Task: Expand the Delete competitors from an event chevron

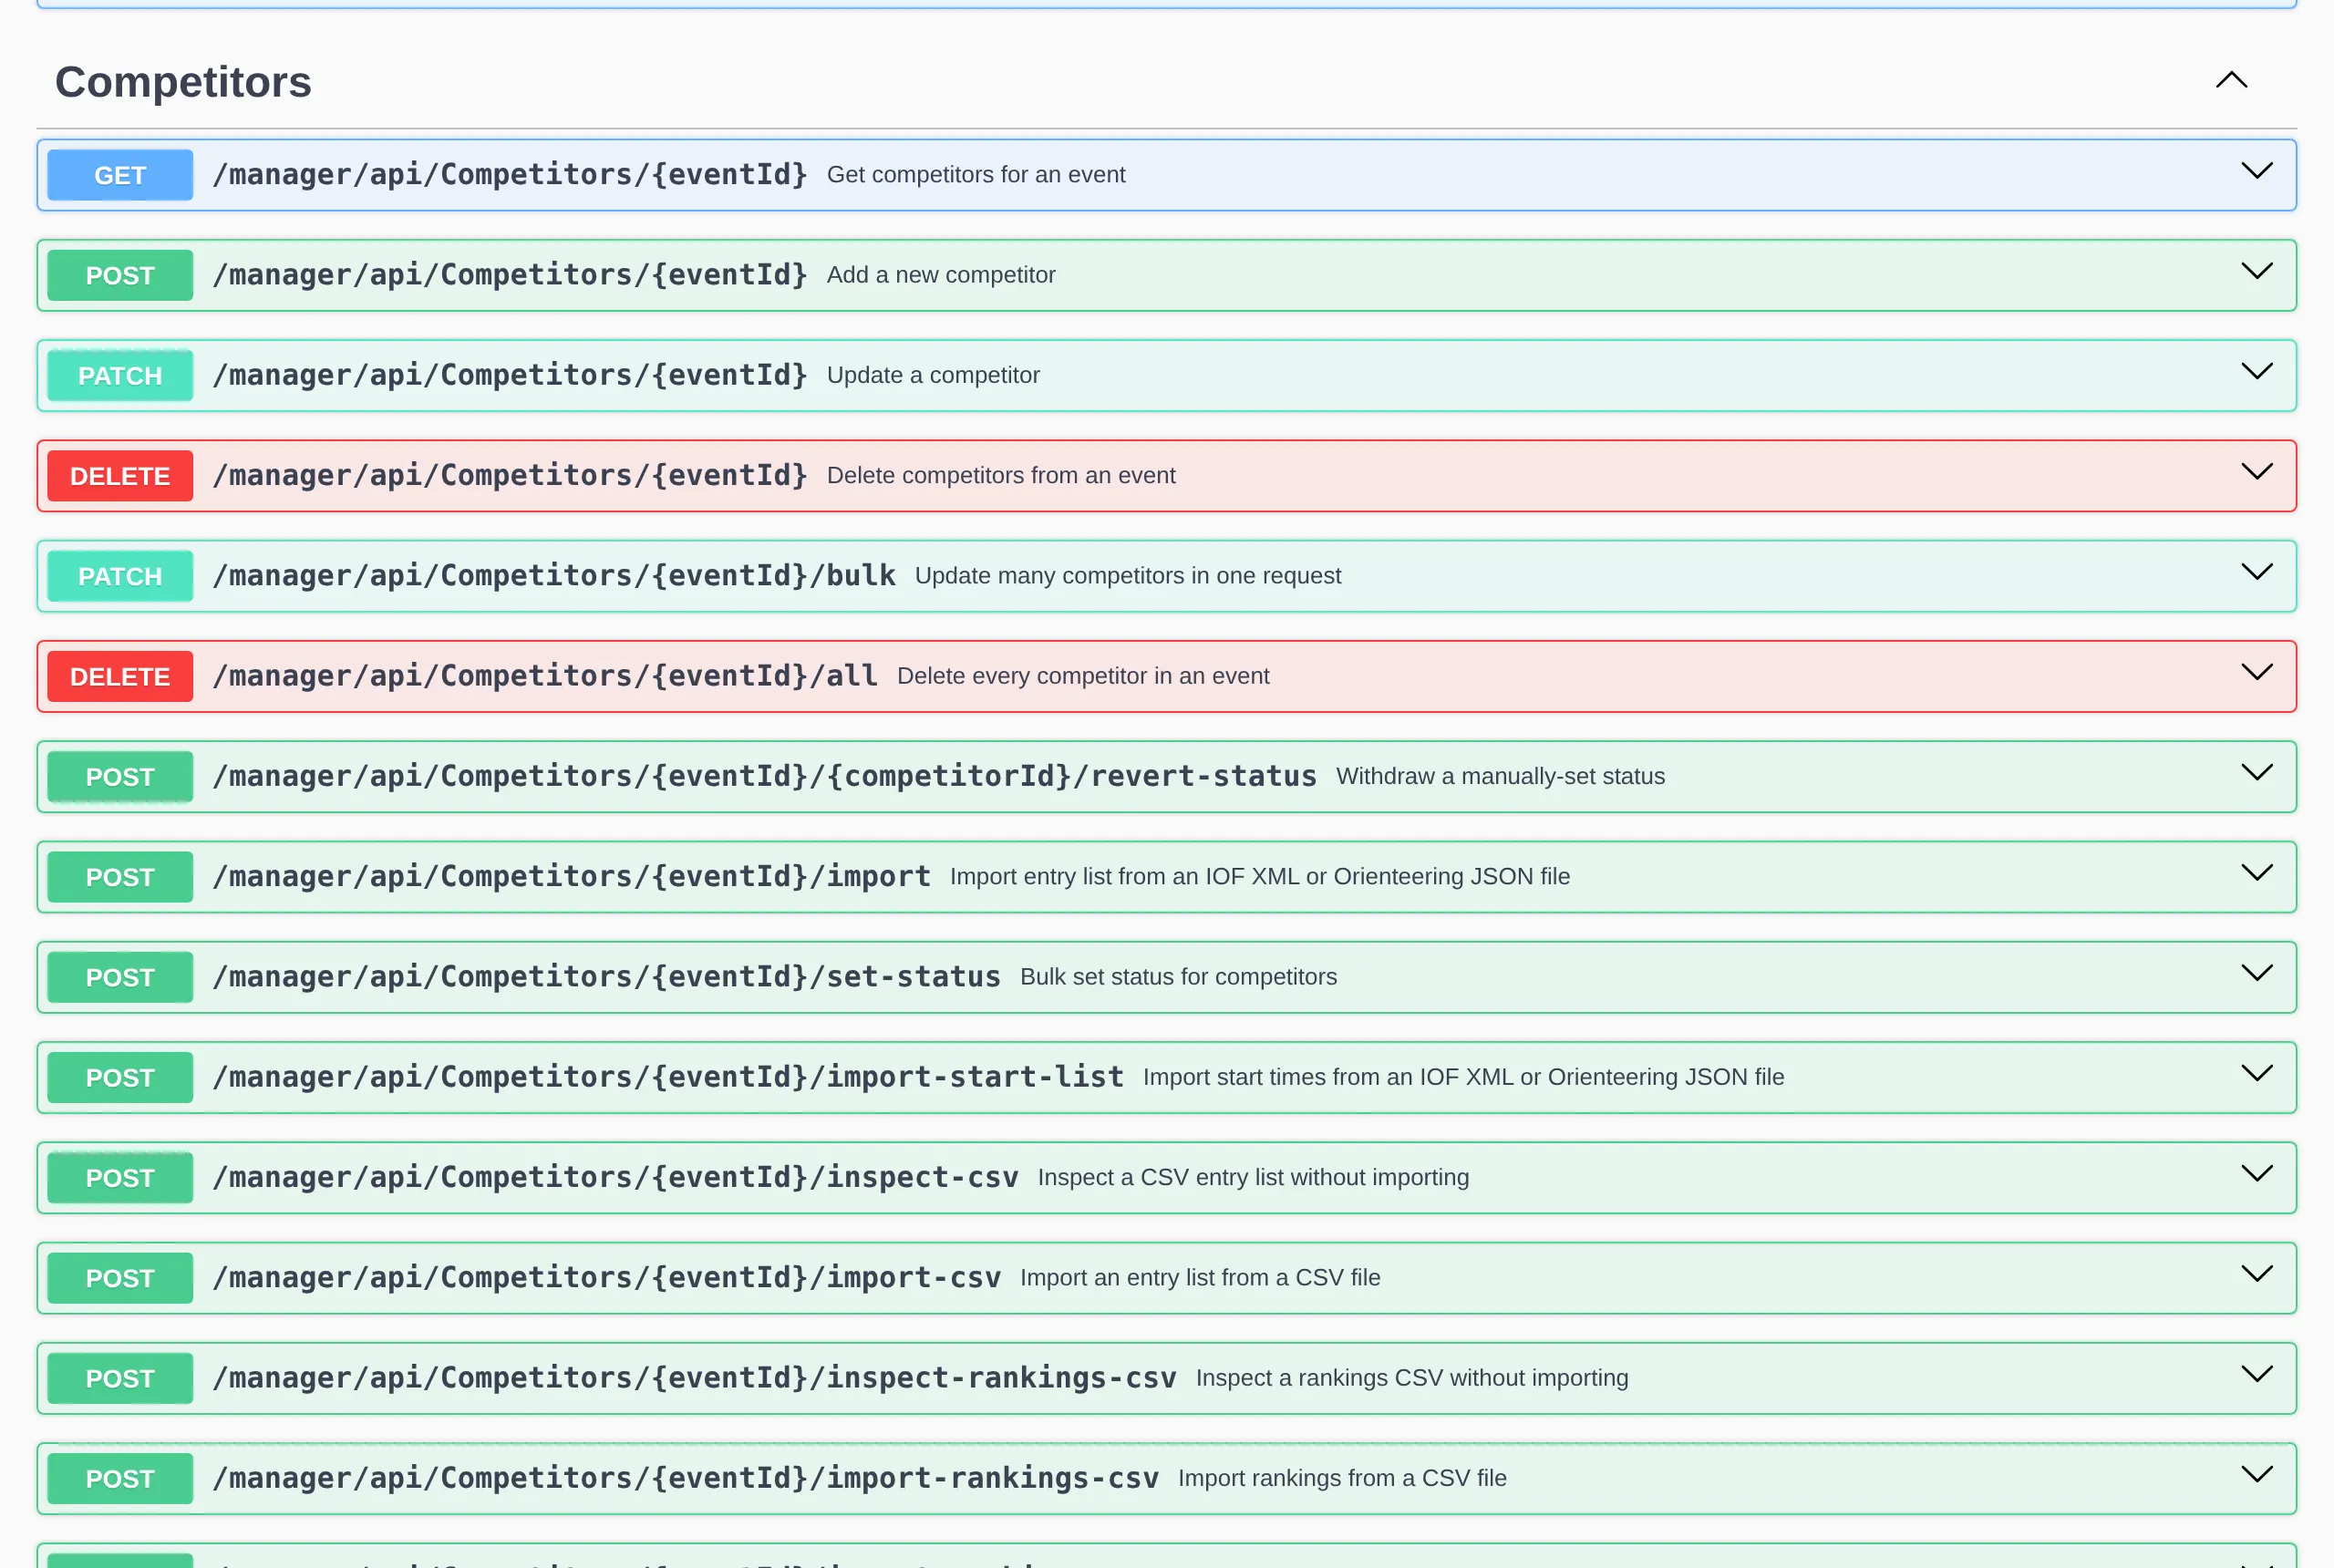Action: (x=2256, y=471)
